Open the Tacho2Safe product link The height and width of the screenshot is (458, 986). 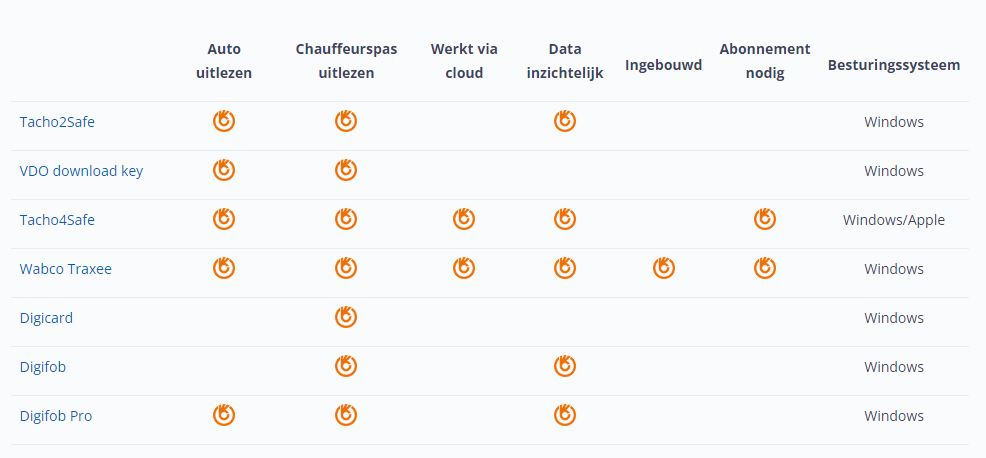click(x=57, y=121)
